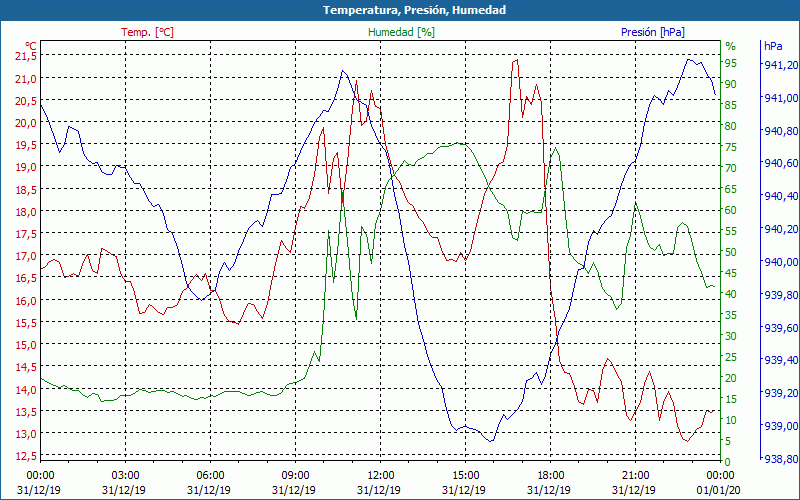
Task: Click the chart title 'Temperatura, Presión, Humedad'
Action: pyautogui.click(x=414, y=10)
